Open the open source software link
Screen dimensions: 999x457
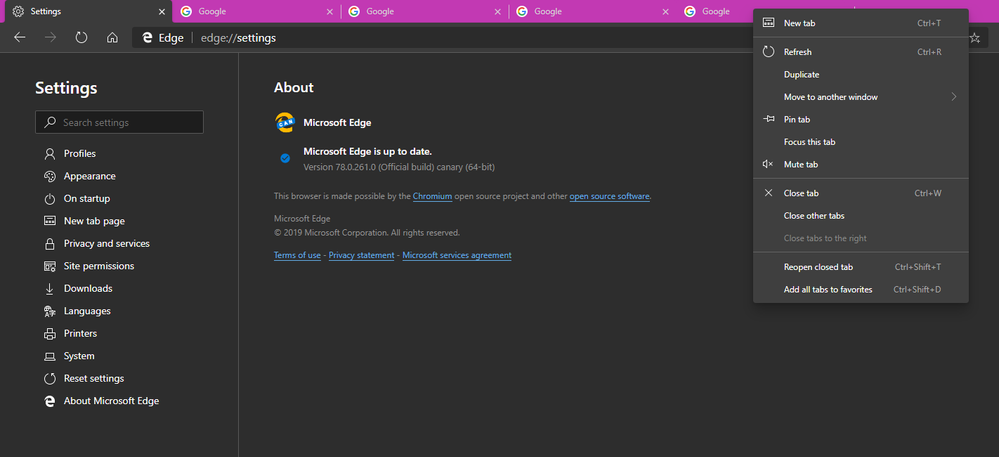(x=610, y=196)
